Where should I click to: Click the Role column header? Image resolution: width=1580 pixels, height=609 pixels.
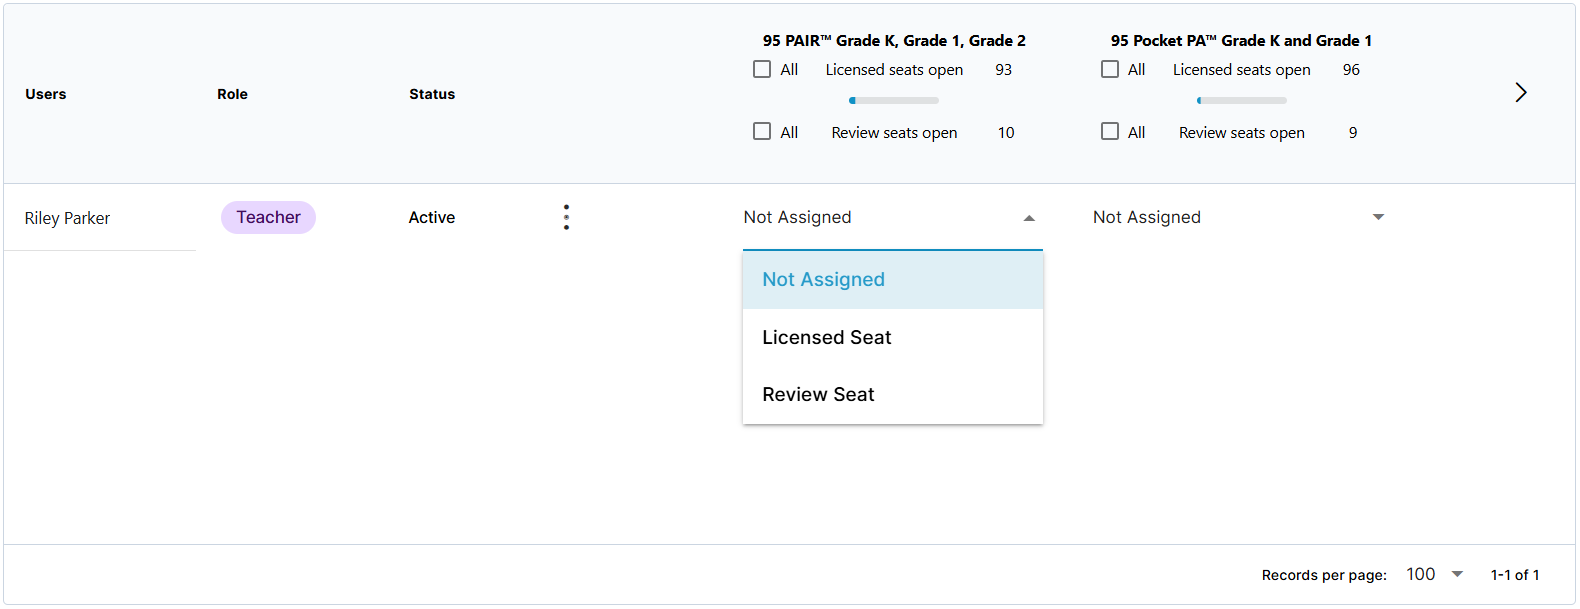tap(232, 94)
